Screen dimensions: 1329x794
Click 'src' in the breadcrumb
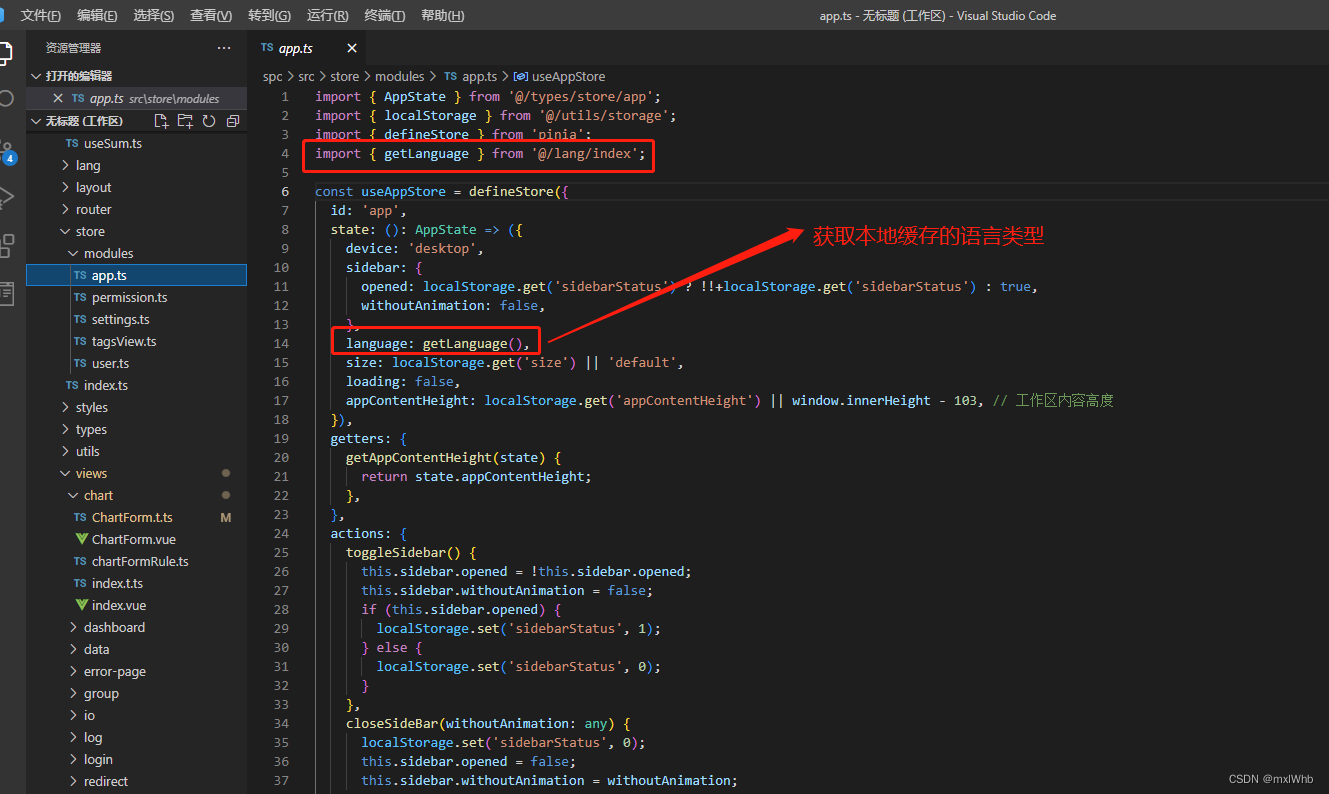306,76
